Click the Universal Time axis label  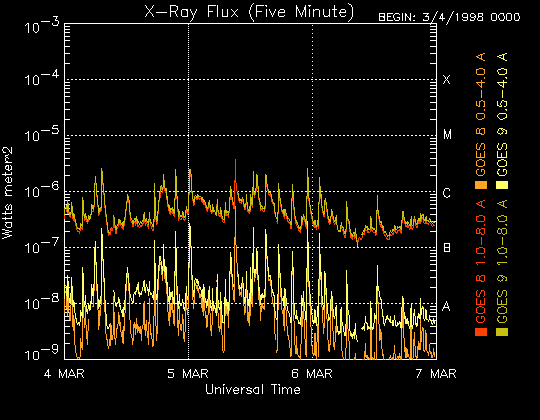click(253, 390)
